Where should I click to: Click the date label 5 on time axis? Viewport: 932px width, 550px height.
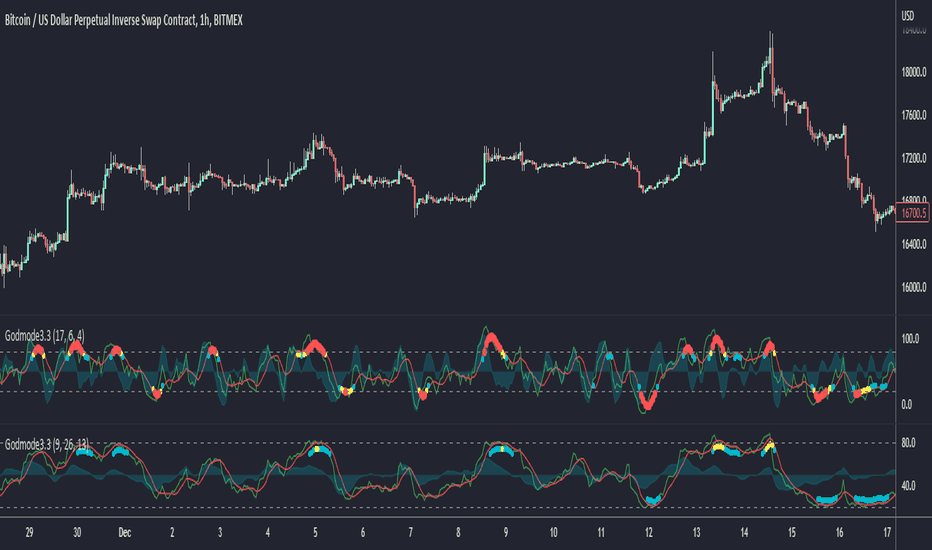click(315, 533)
